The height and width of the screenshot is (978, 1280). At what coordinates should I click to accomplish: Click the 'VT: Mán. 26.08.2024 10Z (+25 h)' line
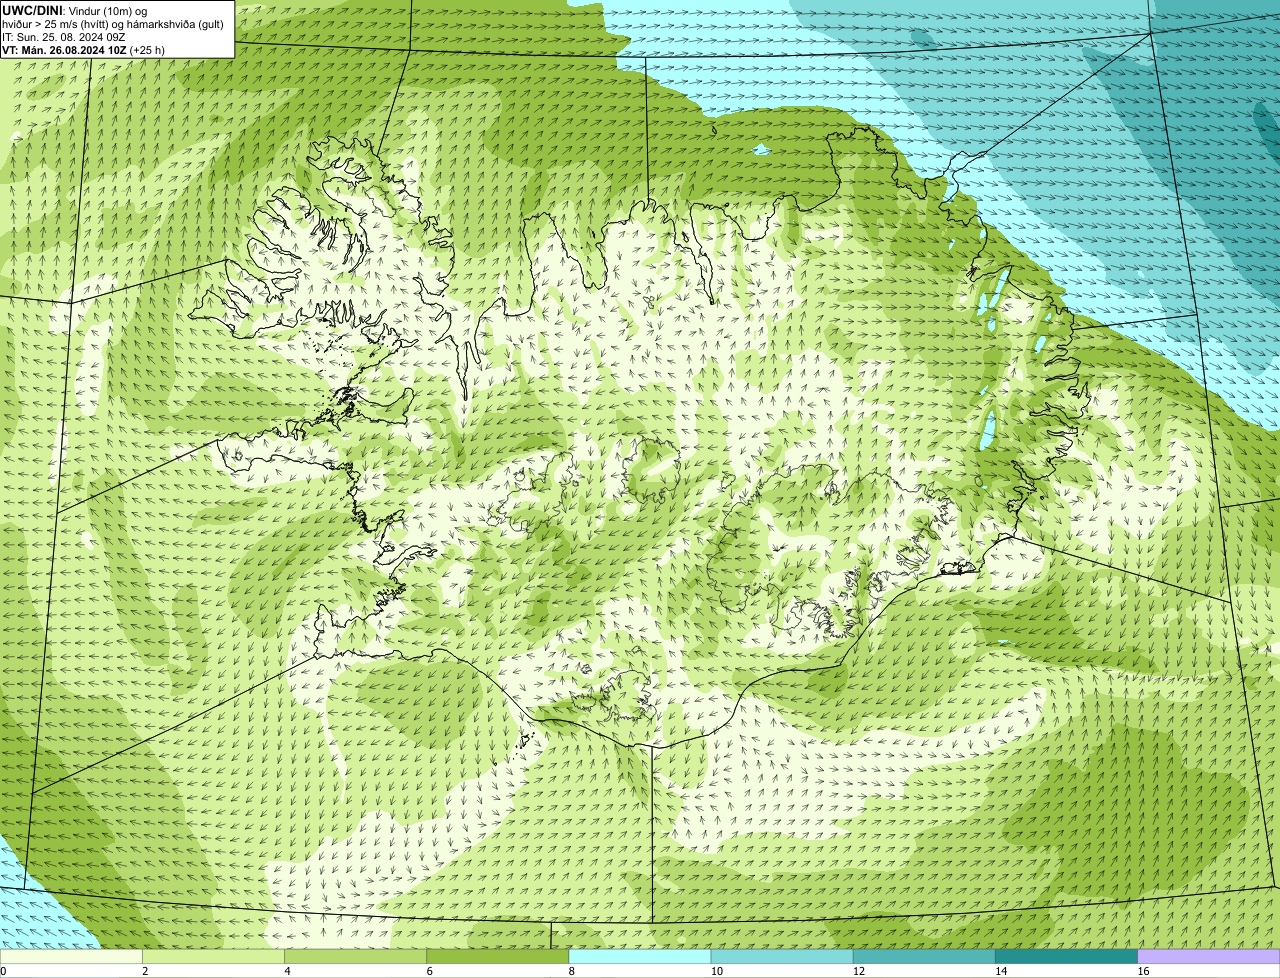click(83, 49)
